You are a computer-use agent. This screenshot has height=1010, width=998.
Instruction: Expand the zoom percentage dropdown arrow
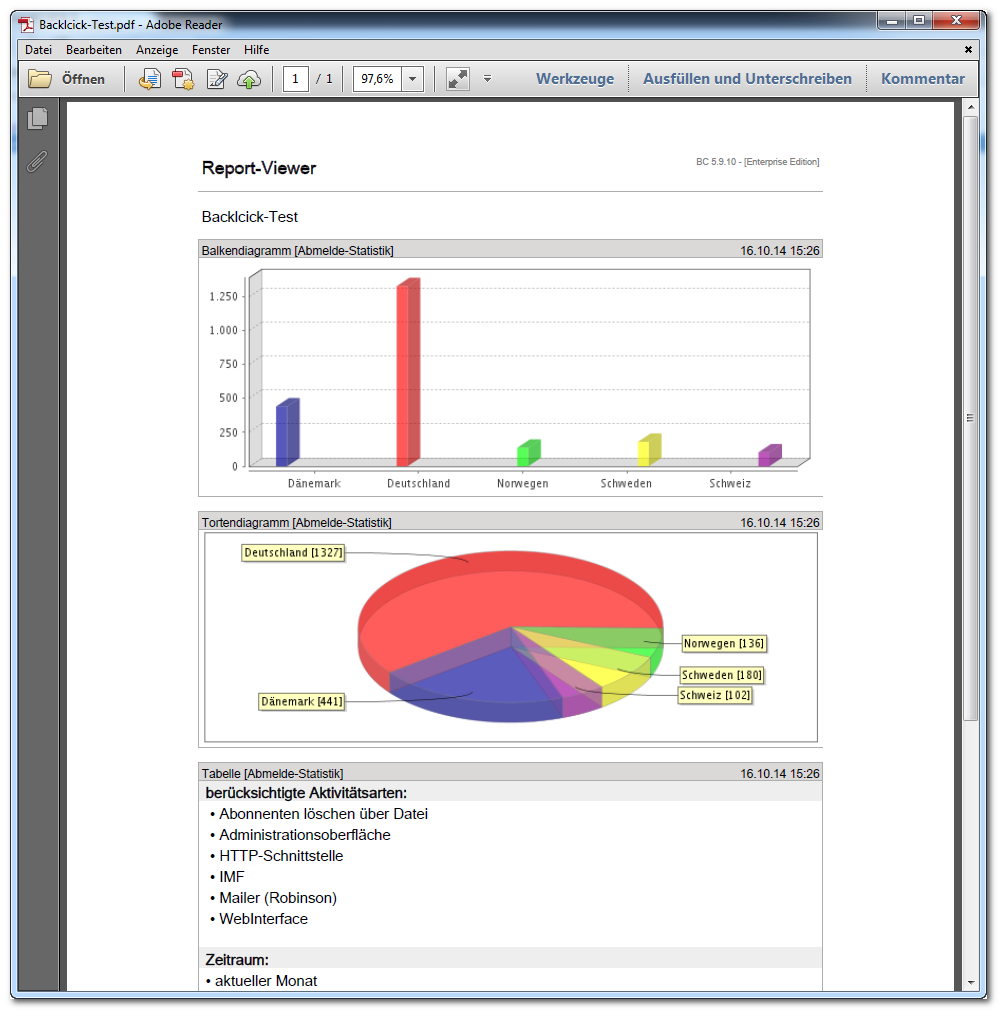point(412,79)
